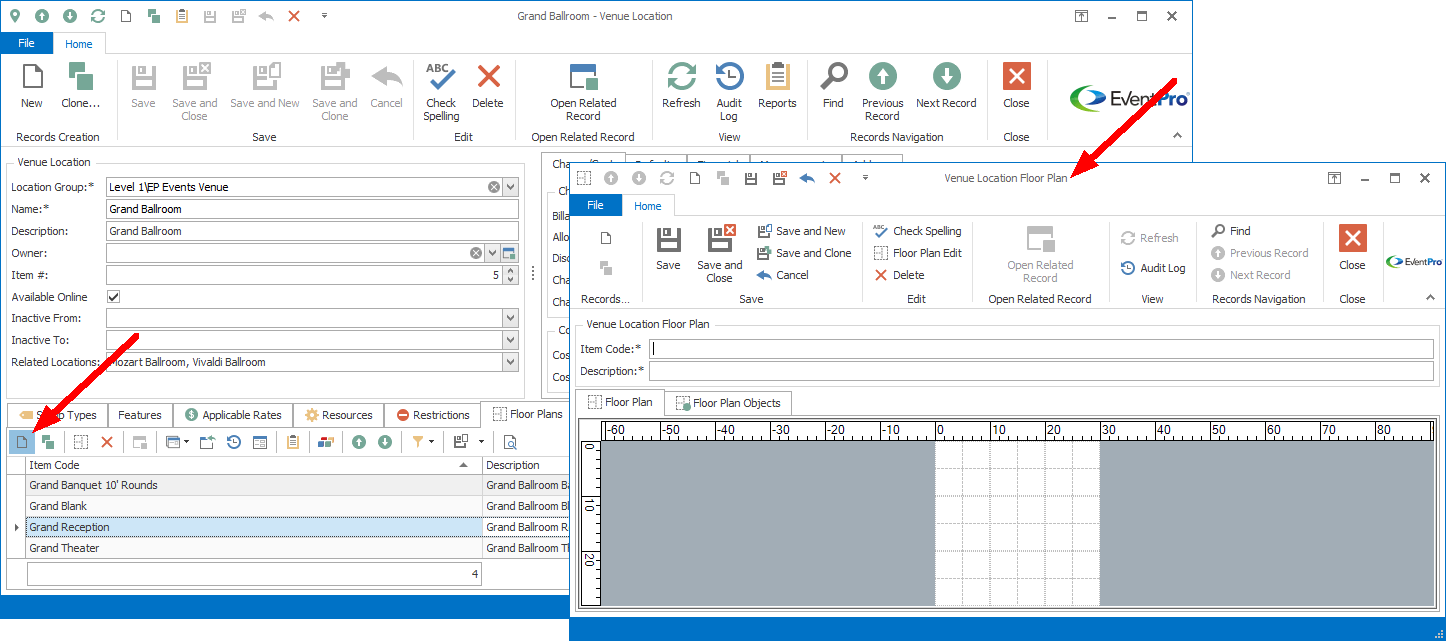Open Audit Log in Grand Ballroom ribbon
This screenshot has height=641, width=1446.
click(x=729, y=92)
